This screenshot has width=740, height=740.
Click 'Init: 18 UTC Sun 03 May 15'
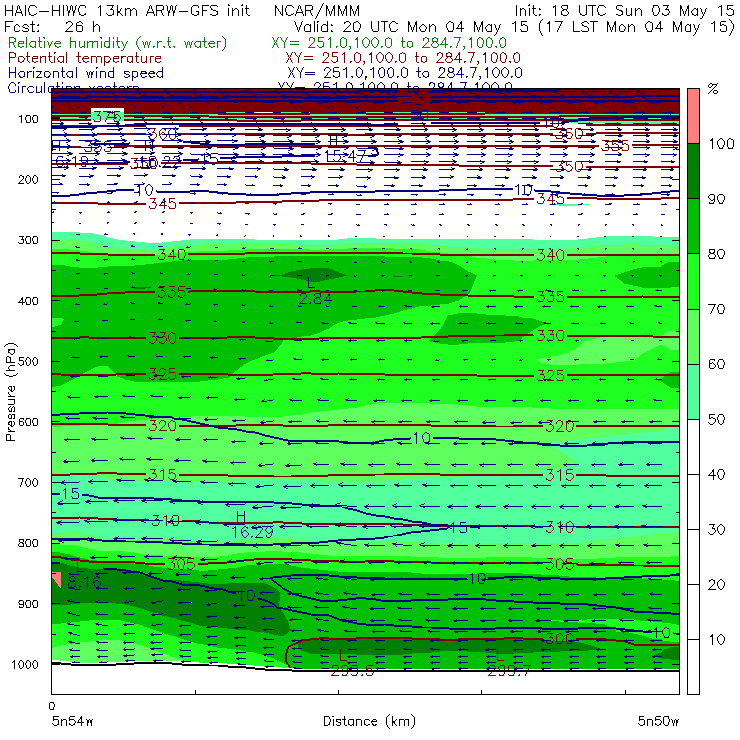tap(624, 10)
